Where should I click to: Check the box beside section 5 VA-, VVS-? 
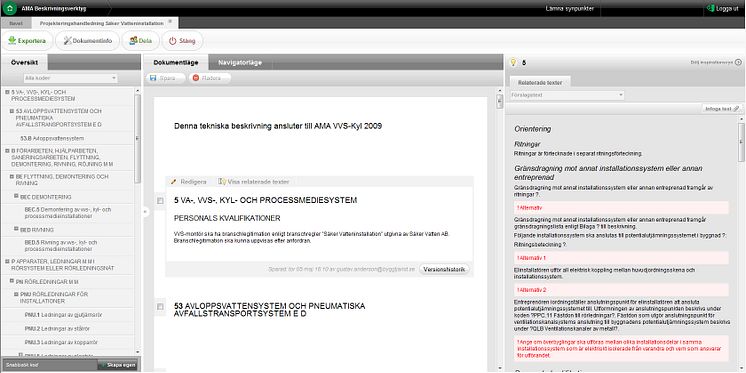160,201
